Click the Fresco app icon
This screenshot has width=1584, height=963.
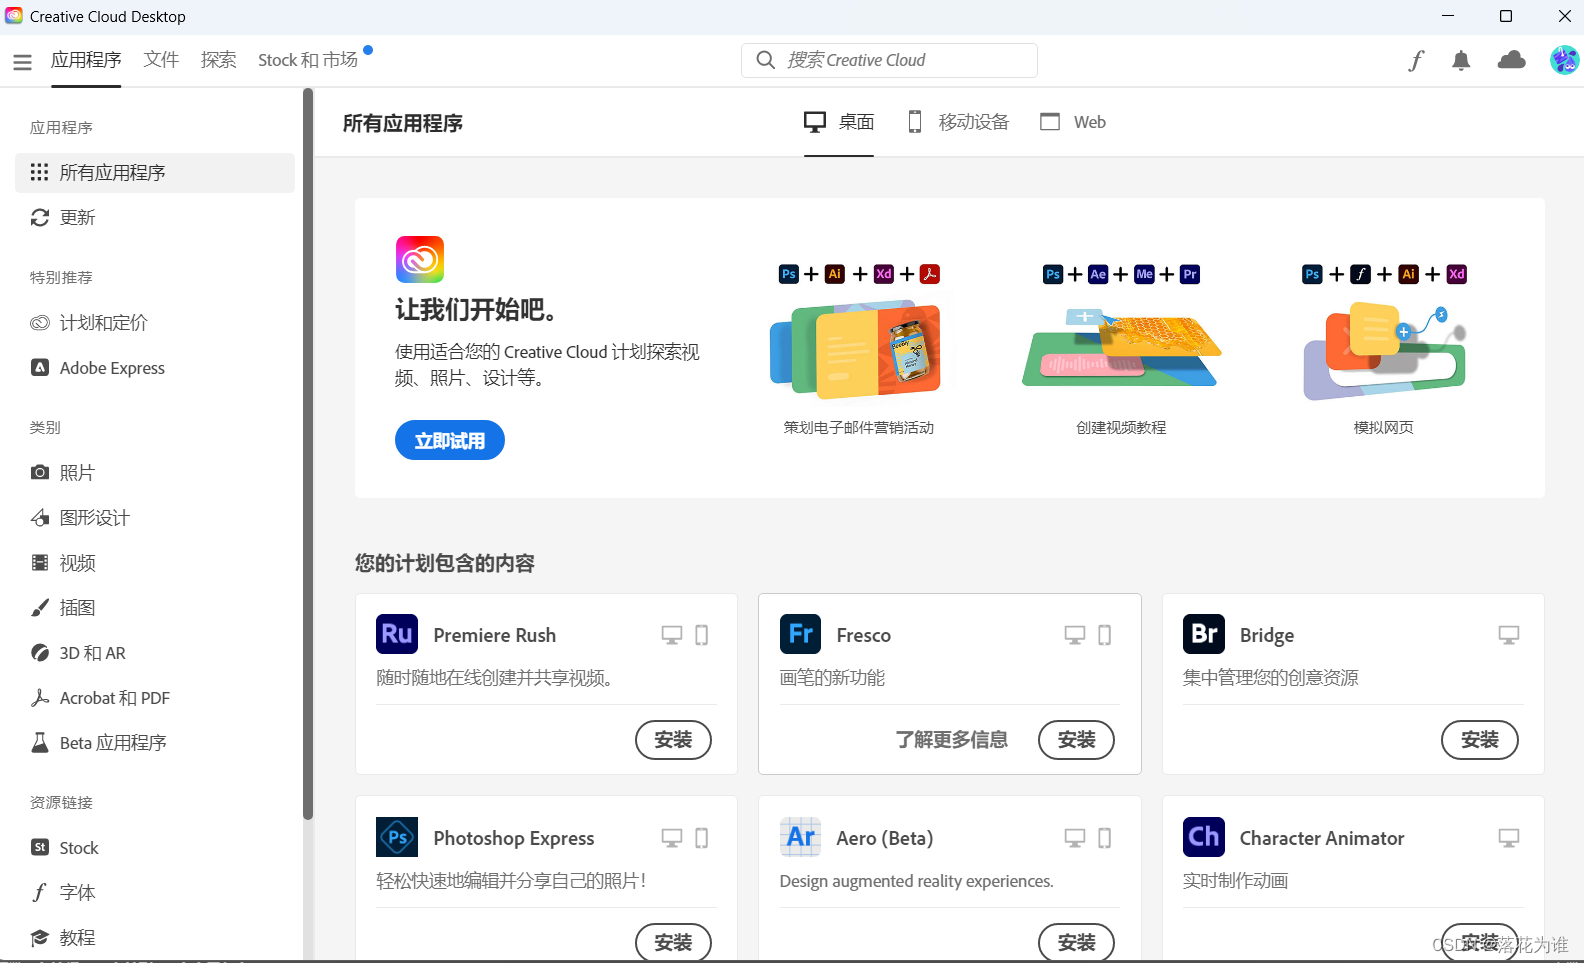800,634
